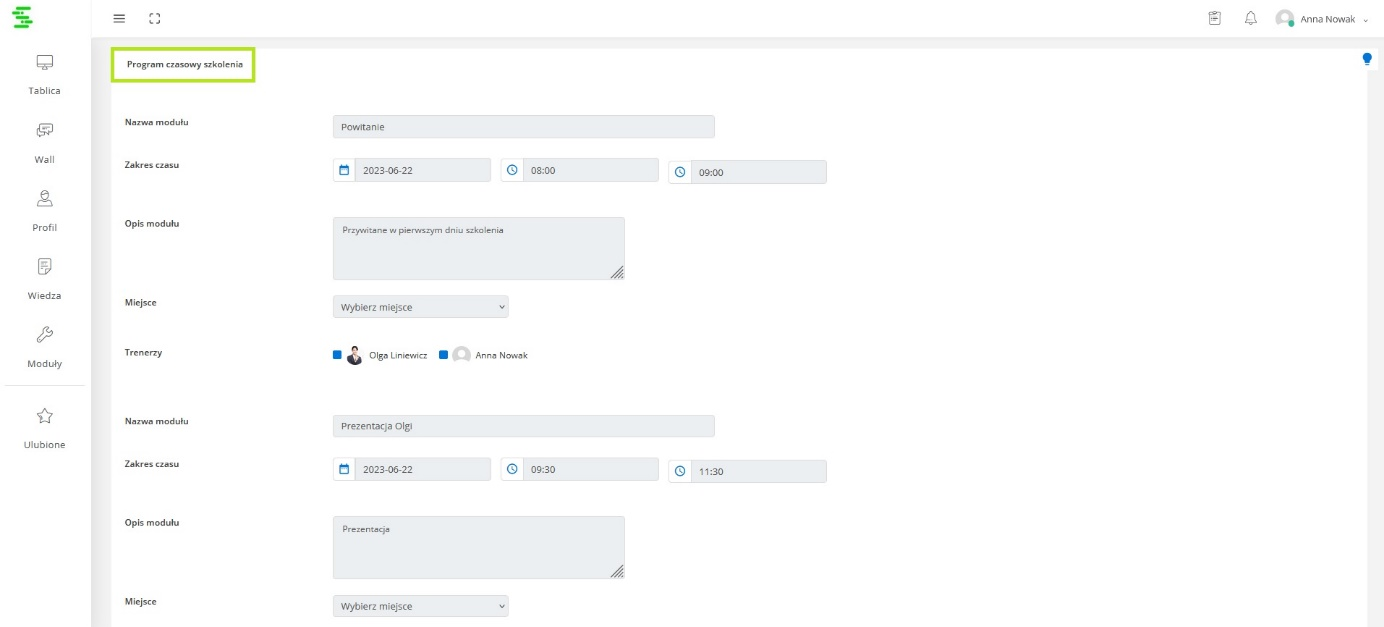Click clock icon beside 08:00 start time
The image size is (1384, 627).
point(512,170)
